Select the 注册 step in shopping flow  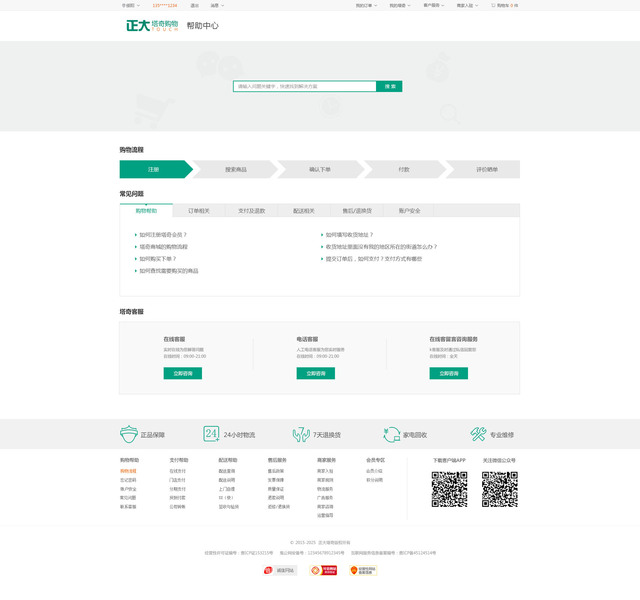(156, 169)
